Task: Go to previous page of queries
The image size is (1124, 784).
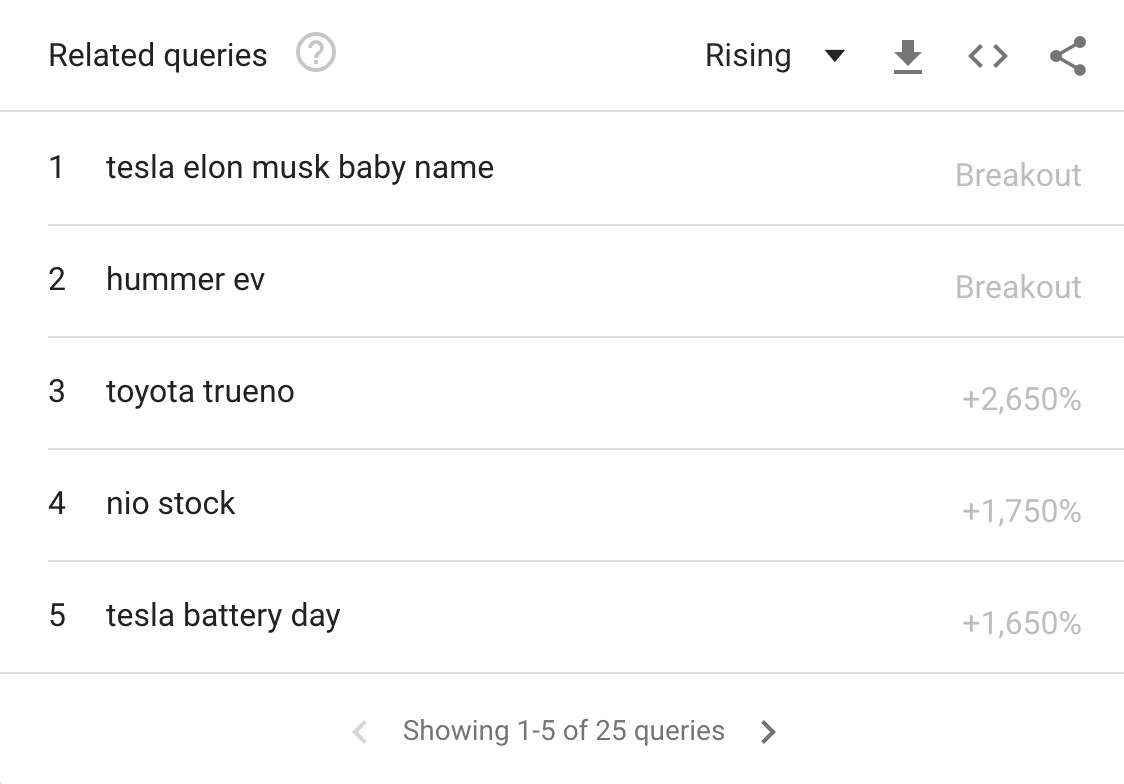Action: click(x=360, y=732)
